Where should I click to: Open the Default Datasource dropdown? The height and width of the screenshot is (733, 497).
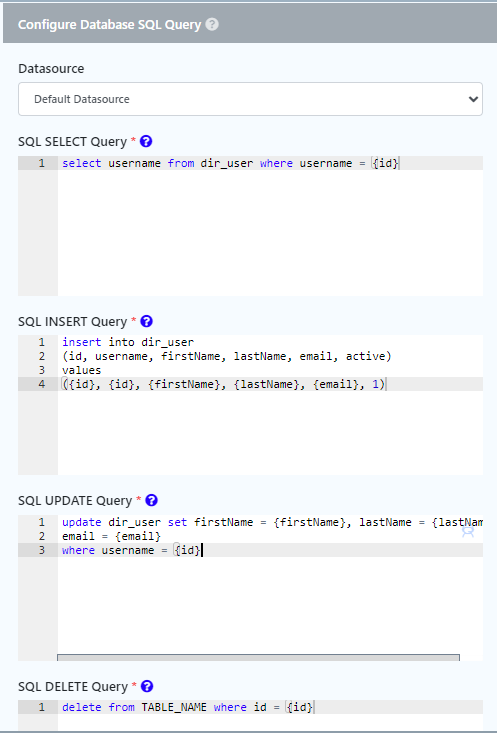[x=250, y=99]
